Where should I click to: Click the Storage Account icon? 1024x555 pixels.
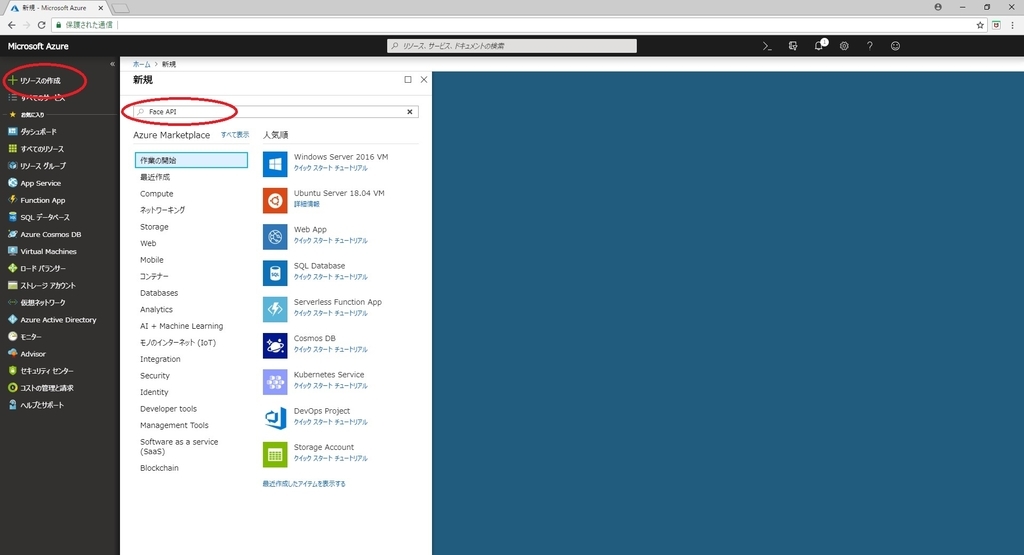pos(275,454)
